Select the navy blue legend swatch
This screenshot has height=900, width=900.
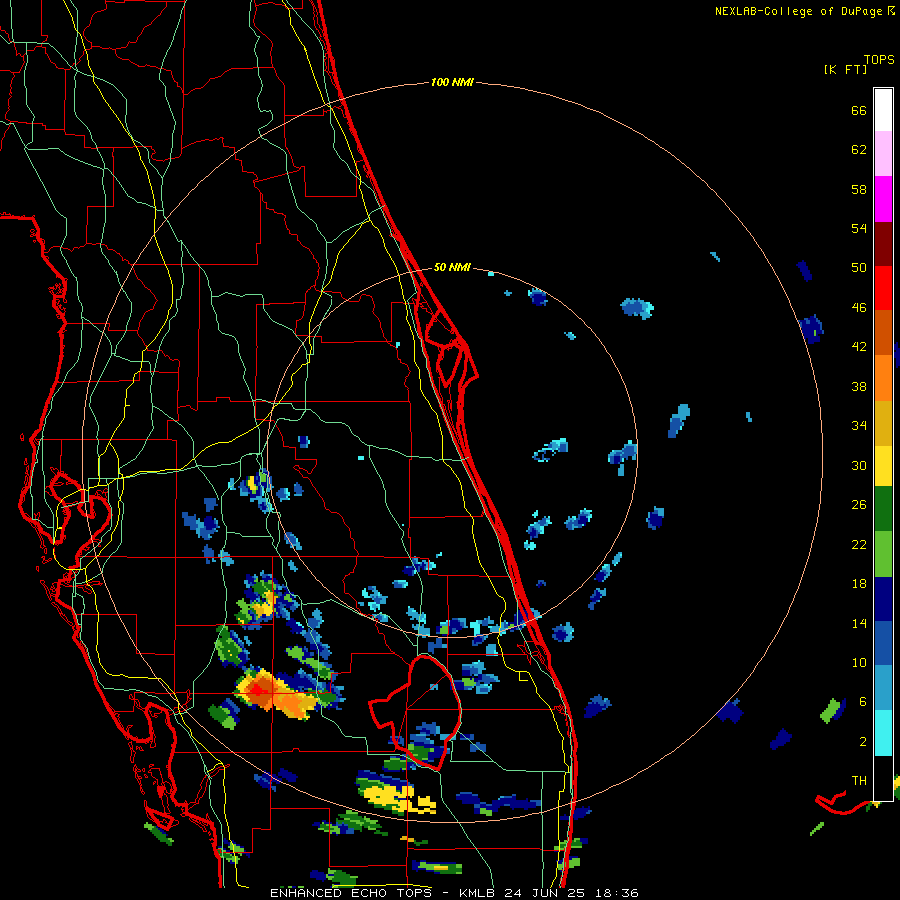point(883,599)
